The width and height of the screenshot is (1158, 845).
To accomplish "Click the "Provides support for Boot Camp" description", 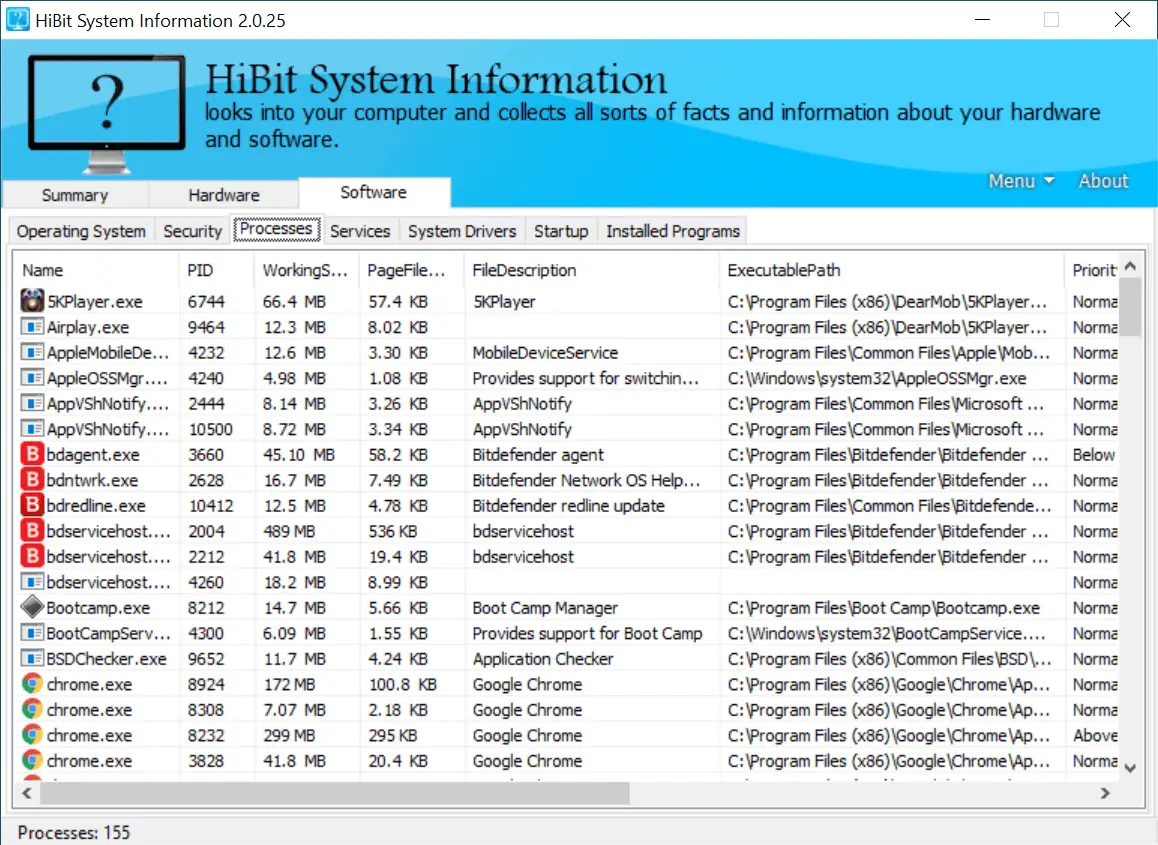I will tap(587, 634).
